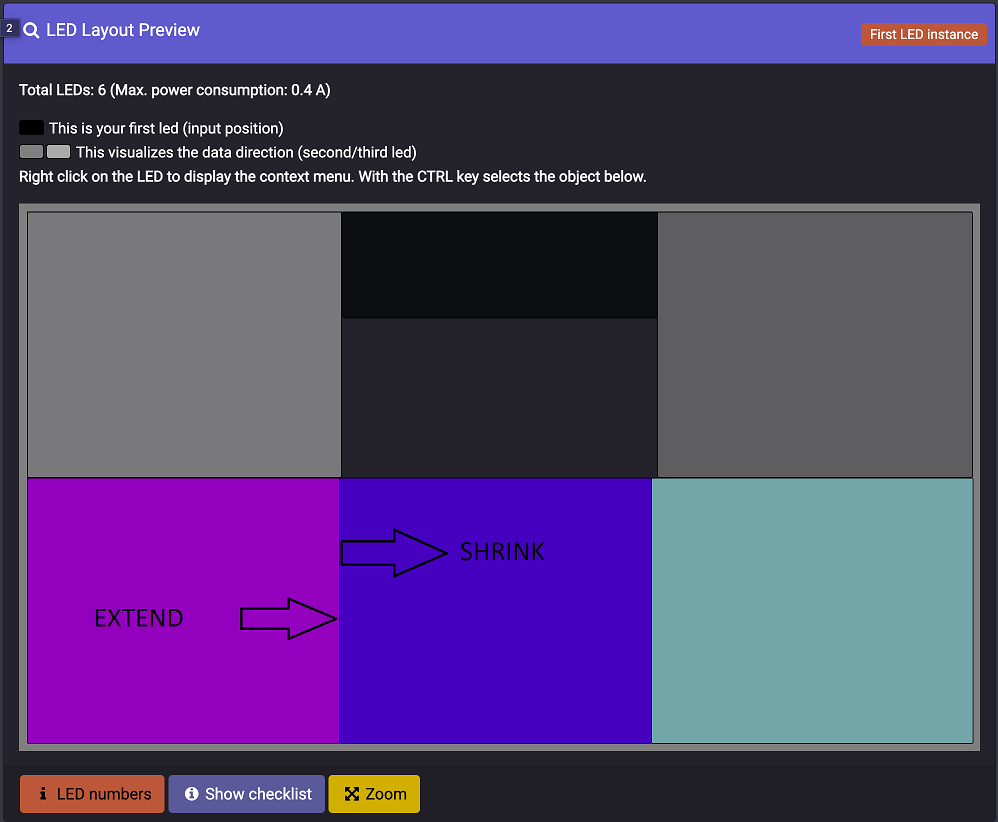This screenshot has height=822, width=998.
Task: Click the arrow outline next to EXTEND
Action: [288, 618]
